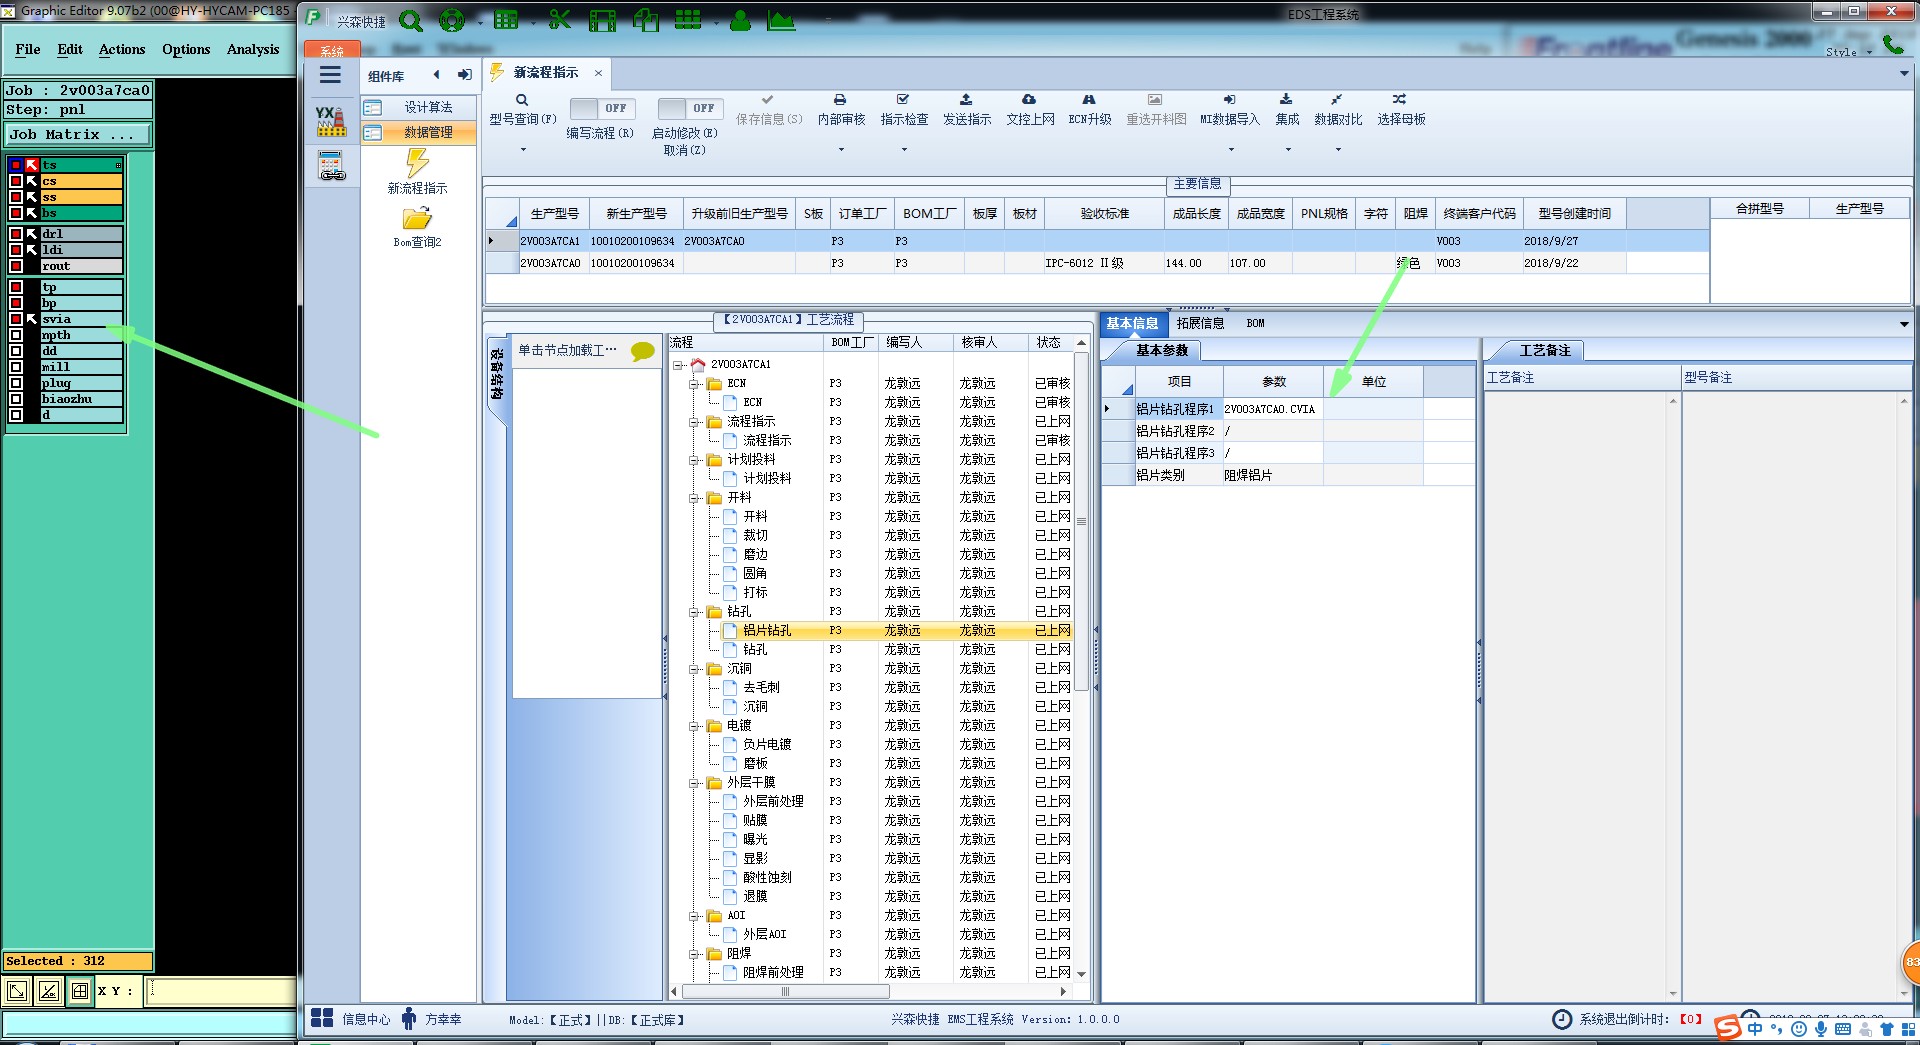The image size is (1920, 1045).
Task: Click 数据对比 compare tool
Action: (1338, 109)
